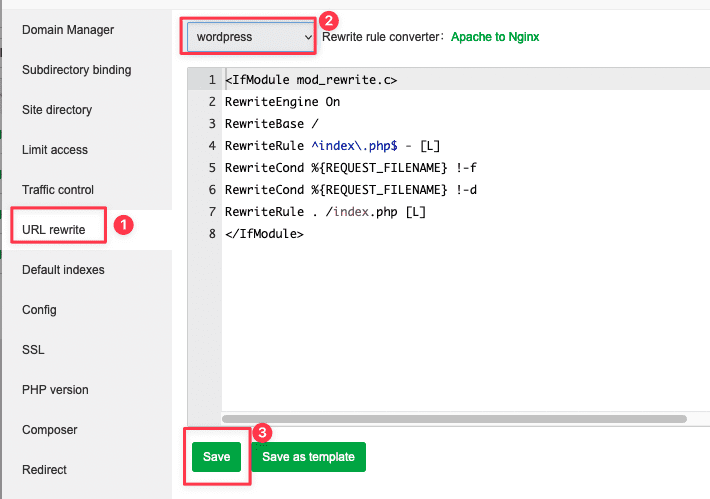Click the closing '</IfModule>' line
Viewport: 710px width, 499px height.
(x=264, y=234)
